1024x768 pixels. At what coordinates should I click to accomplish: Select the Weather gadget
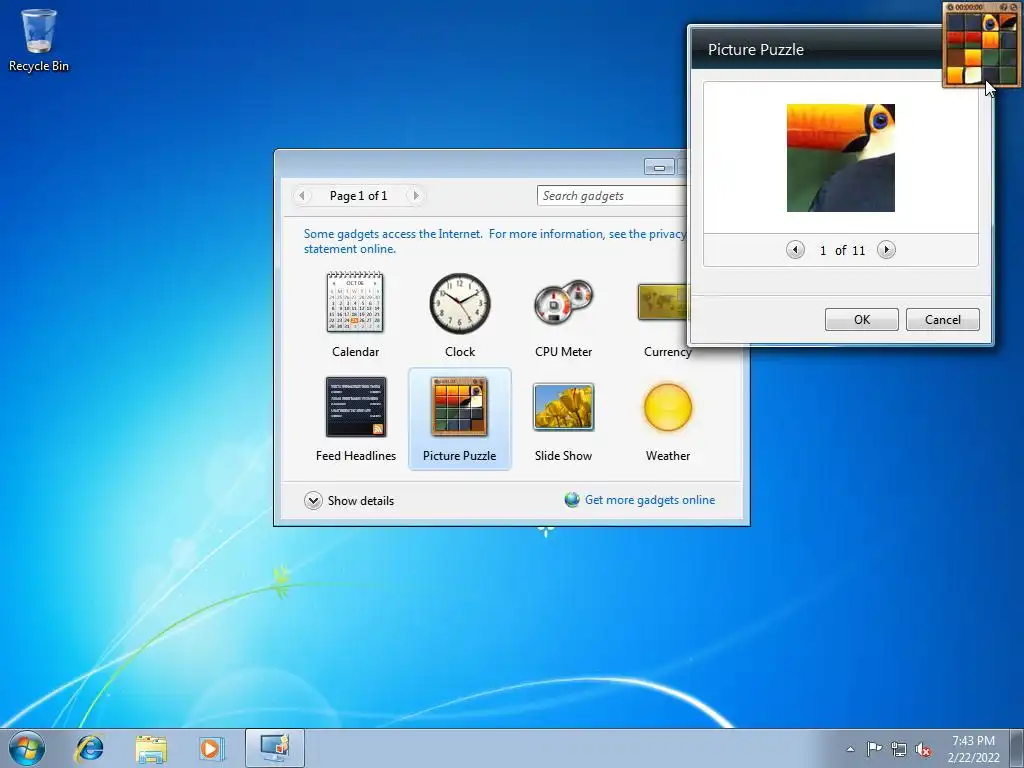pos(667,419)
